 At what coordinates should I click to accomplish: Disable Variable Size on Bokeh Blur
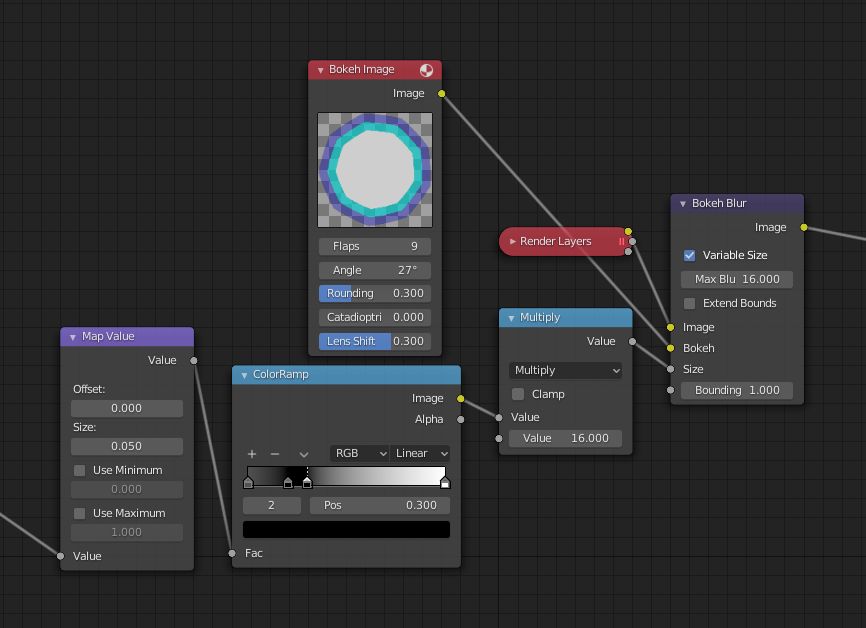(688, 255)
